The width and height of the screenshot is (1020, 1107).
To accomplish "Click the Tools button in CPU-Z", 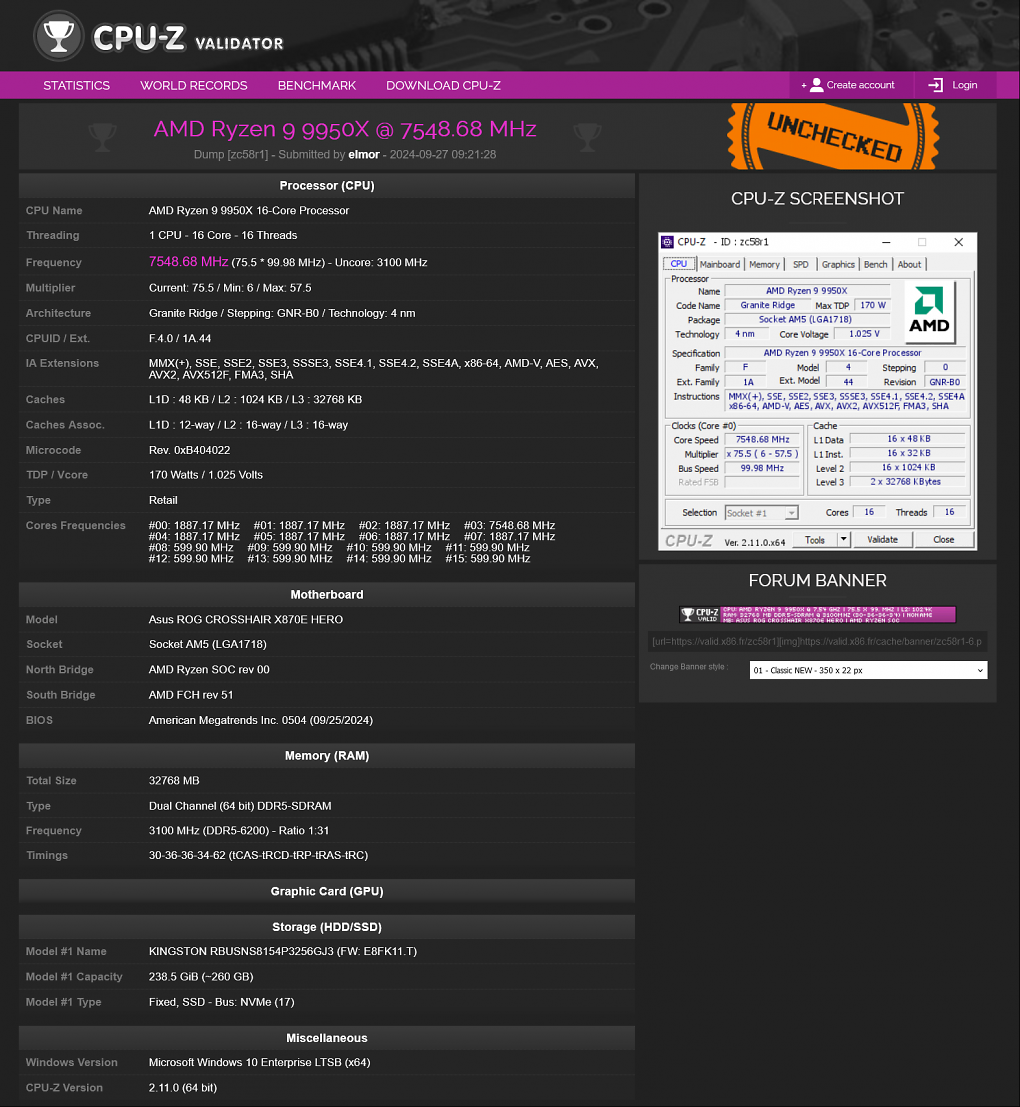I will (x=815, y=539).
